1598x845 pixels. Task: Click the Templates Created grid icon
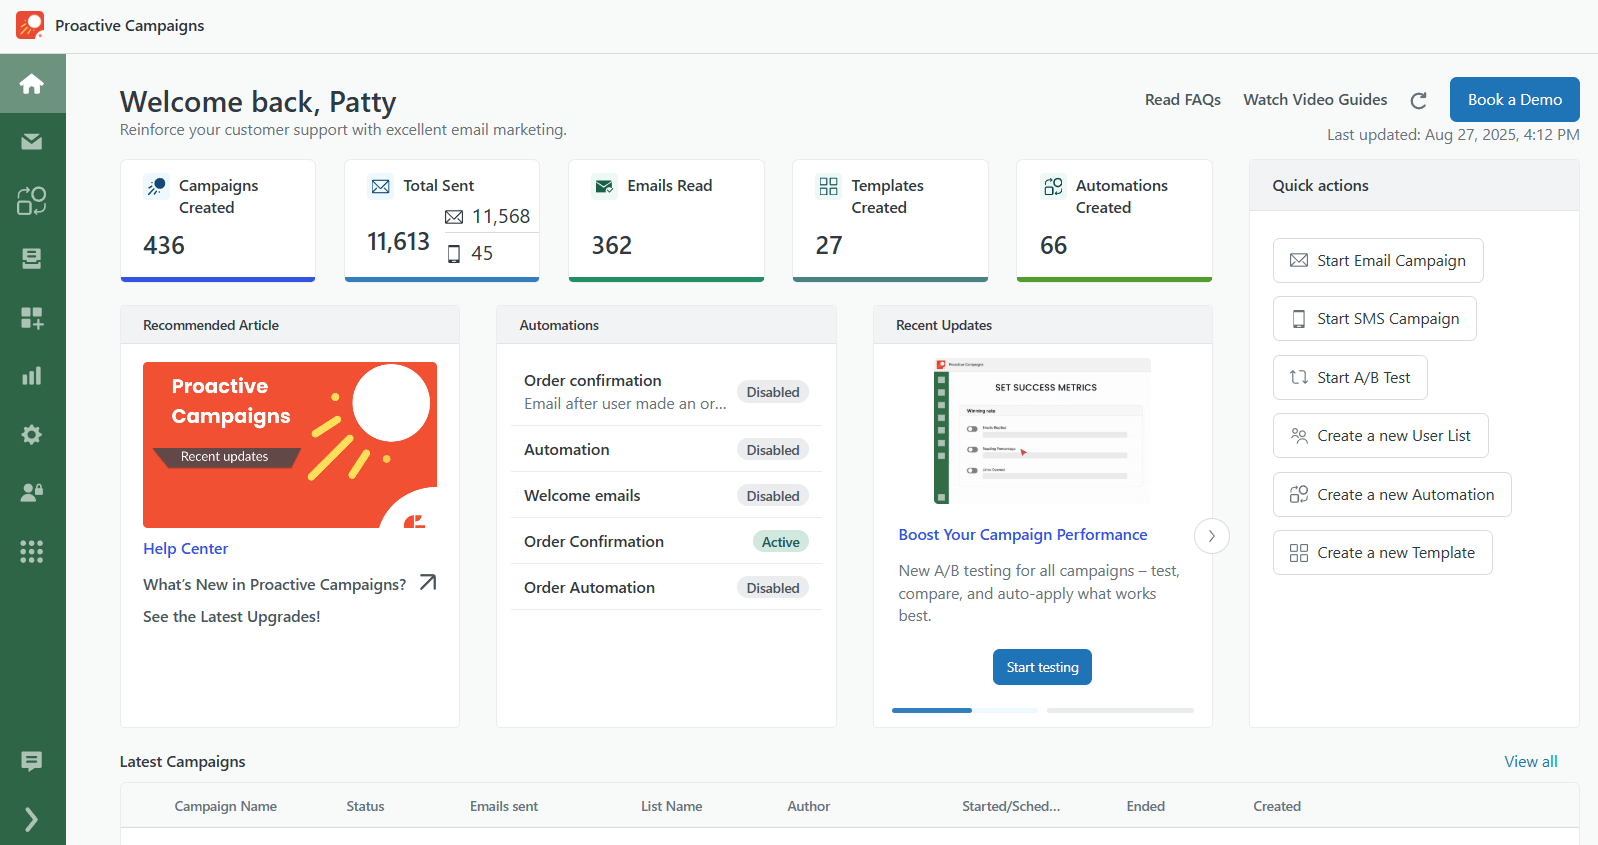(x=828, y=186)
